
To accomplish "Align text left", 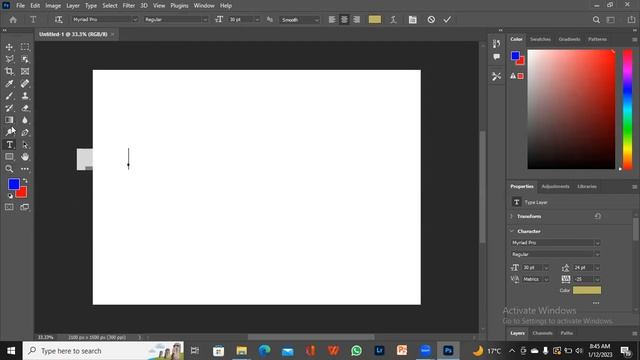I will click(x=332, y=20).
